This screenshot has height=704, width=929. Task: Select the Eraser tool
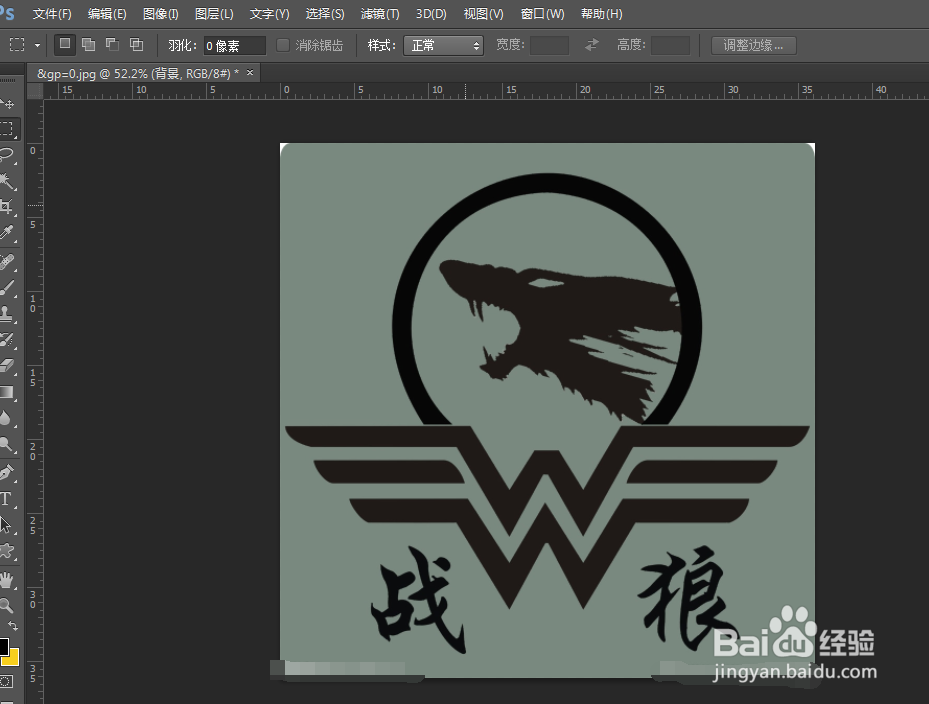tap(8, 366)
